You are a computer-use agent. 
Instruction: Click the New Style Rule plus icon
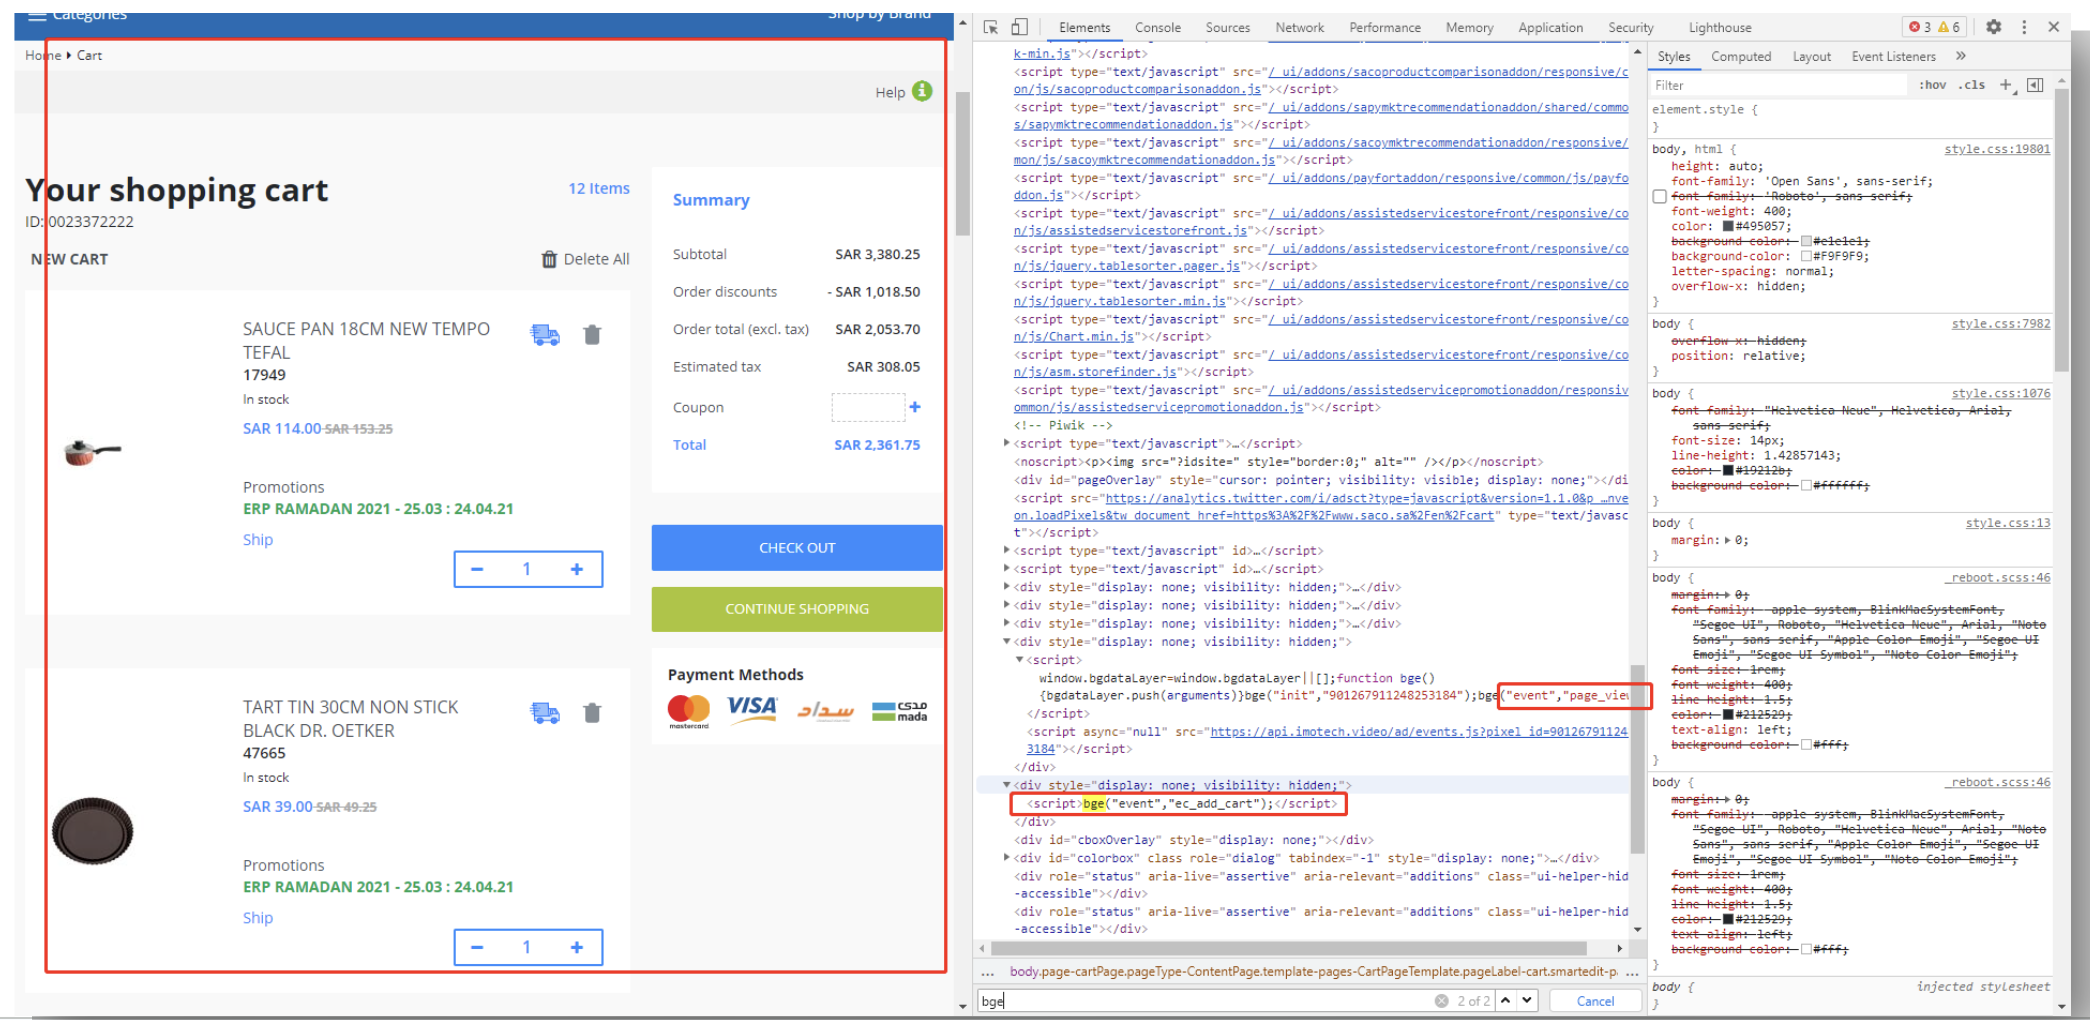(2005, 85)
